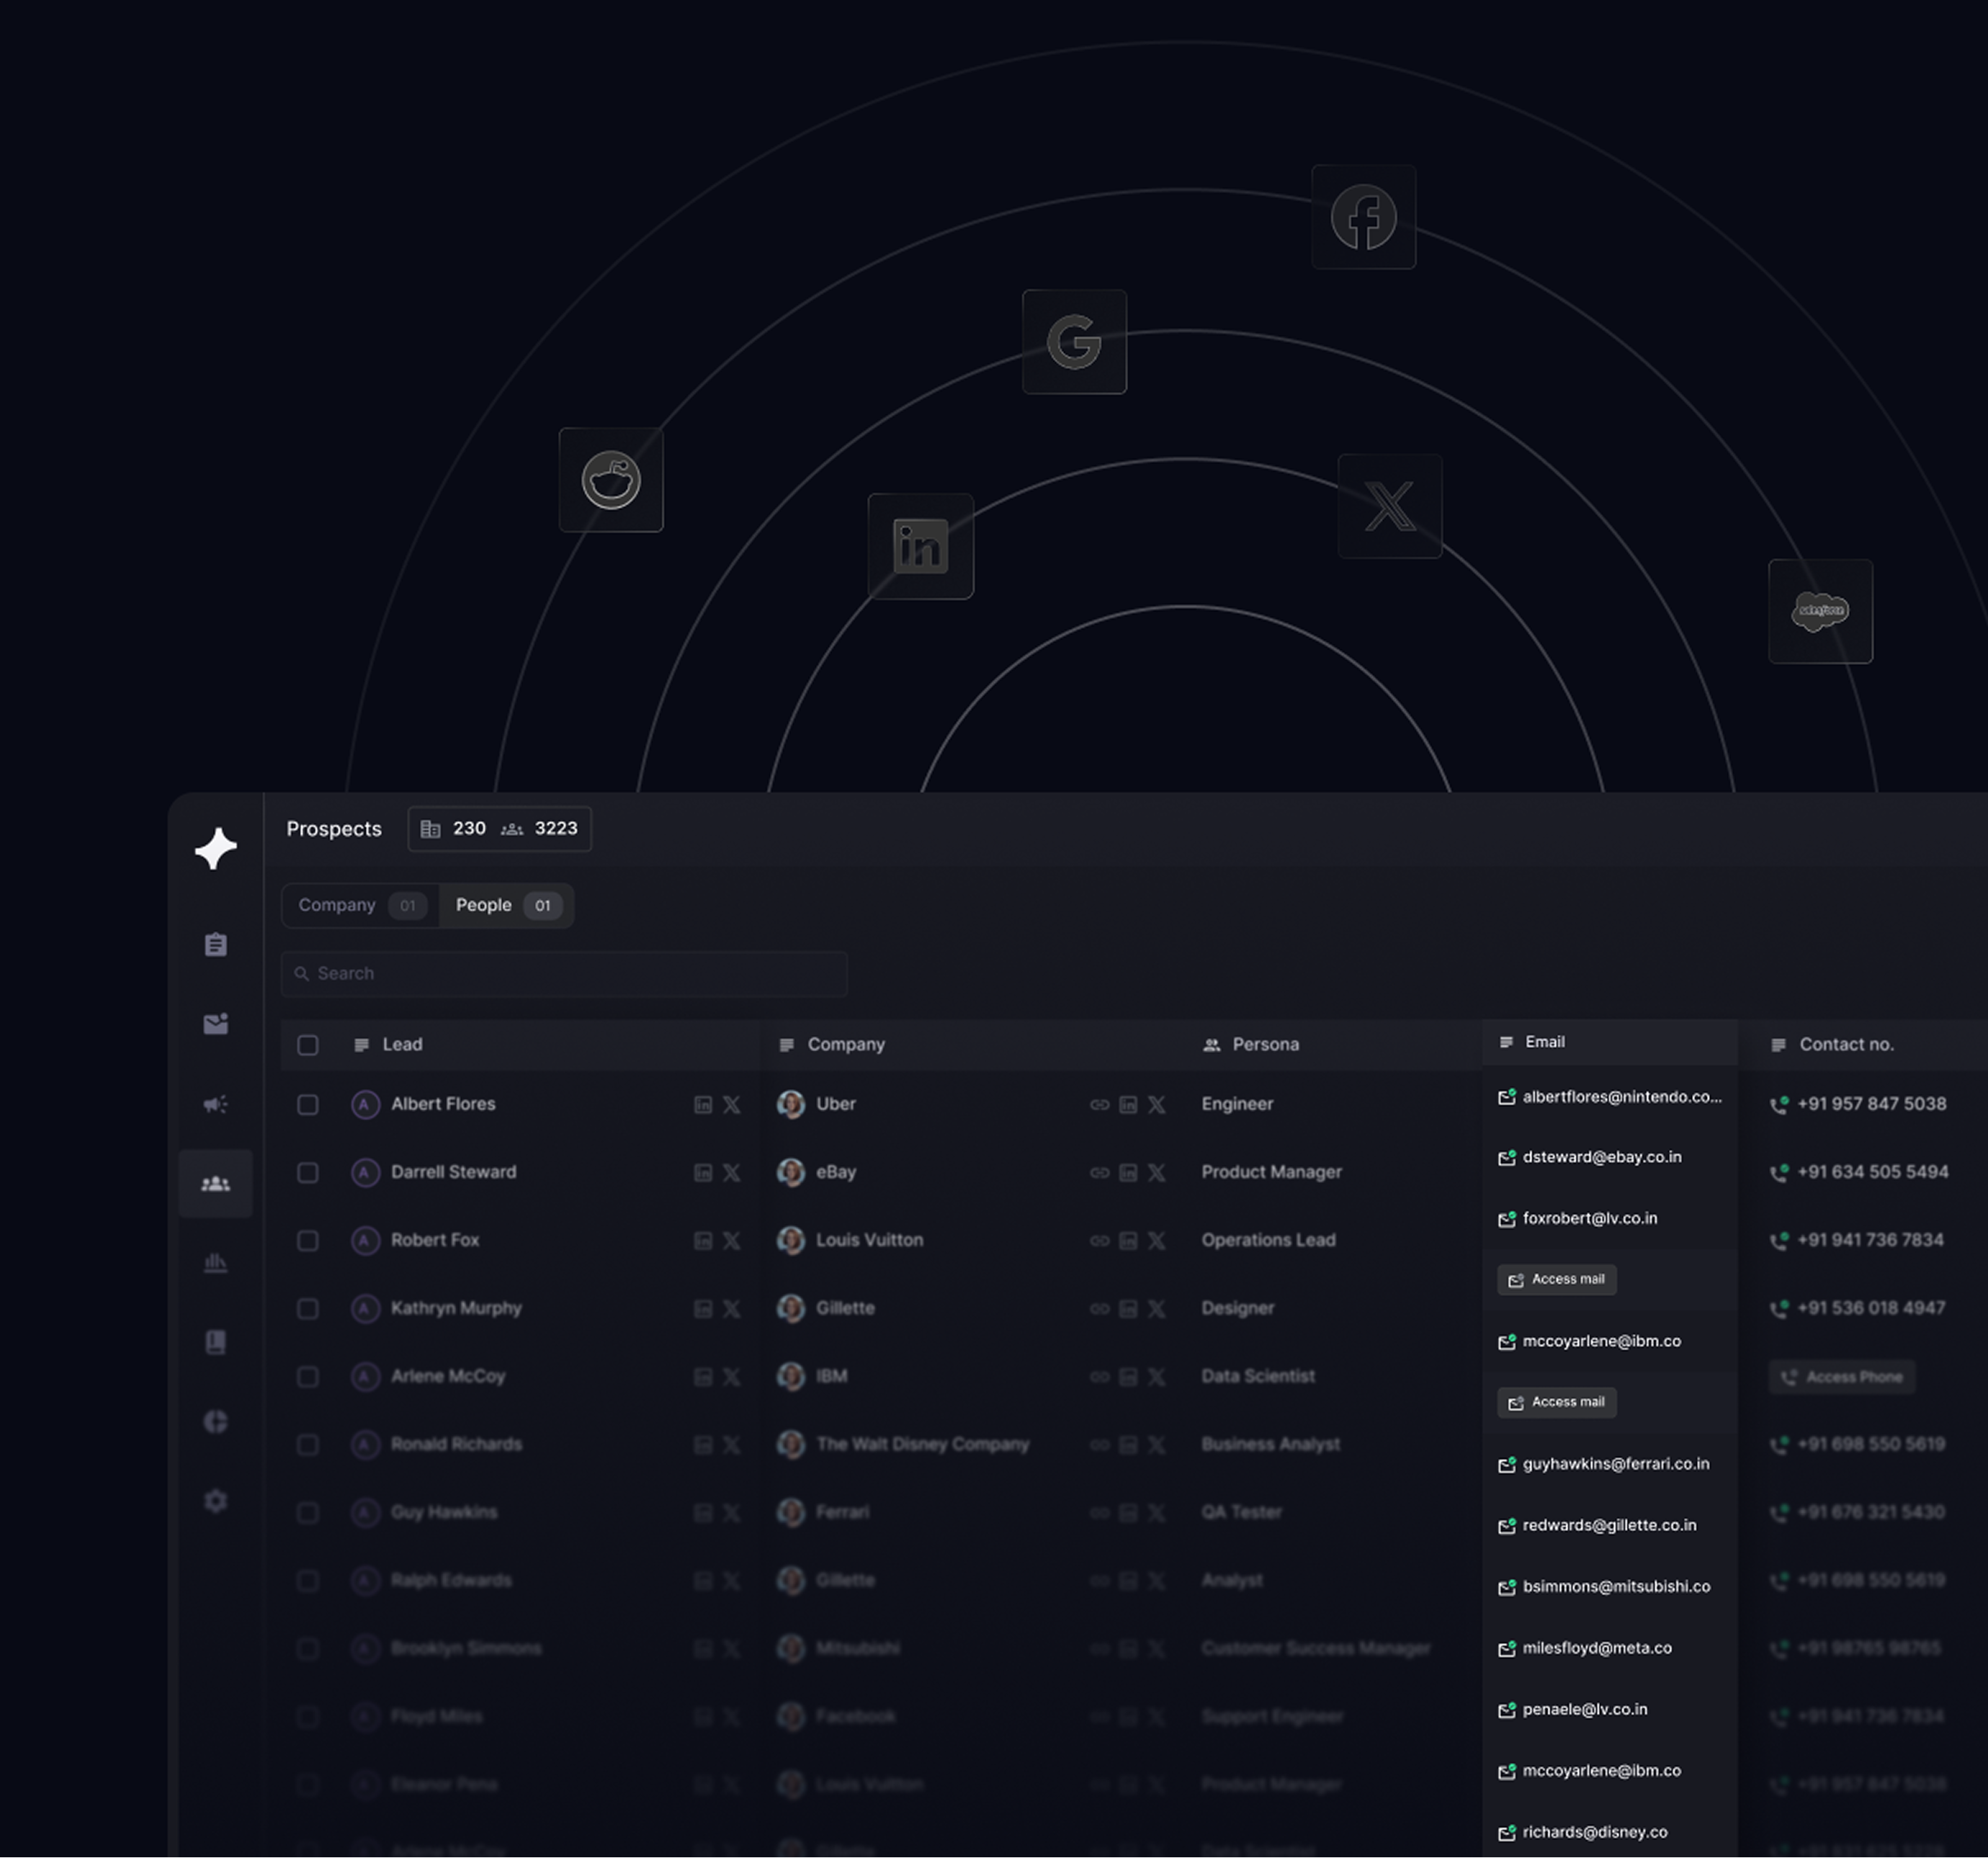Select the checkbox for Kathryn Murphy's row
The image size is (1988, 1858).
(x=308, y=1308)
